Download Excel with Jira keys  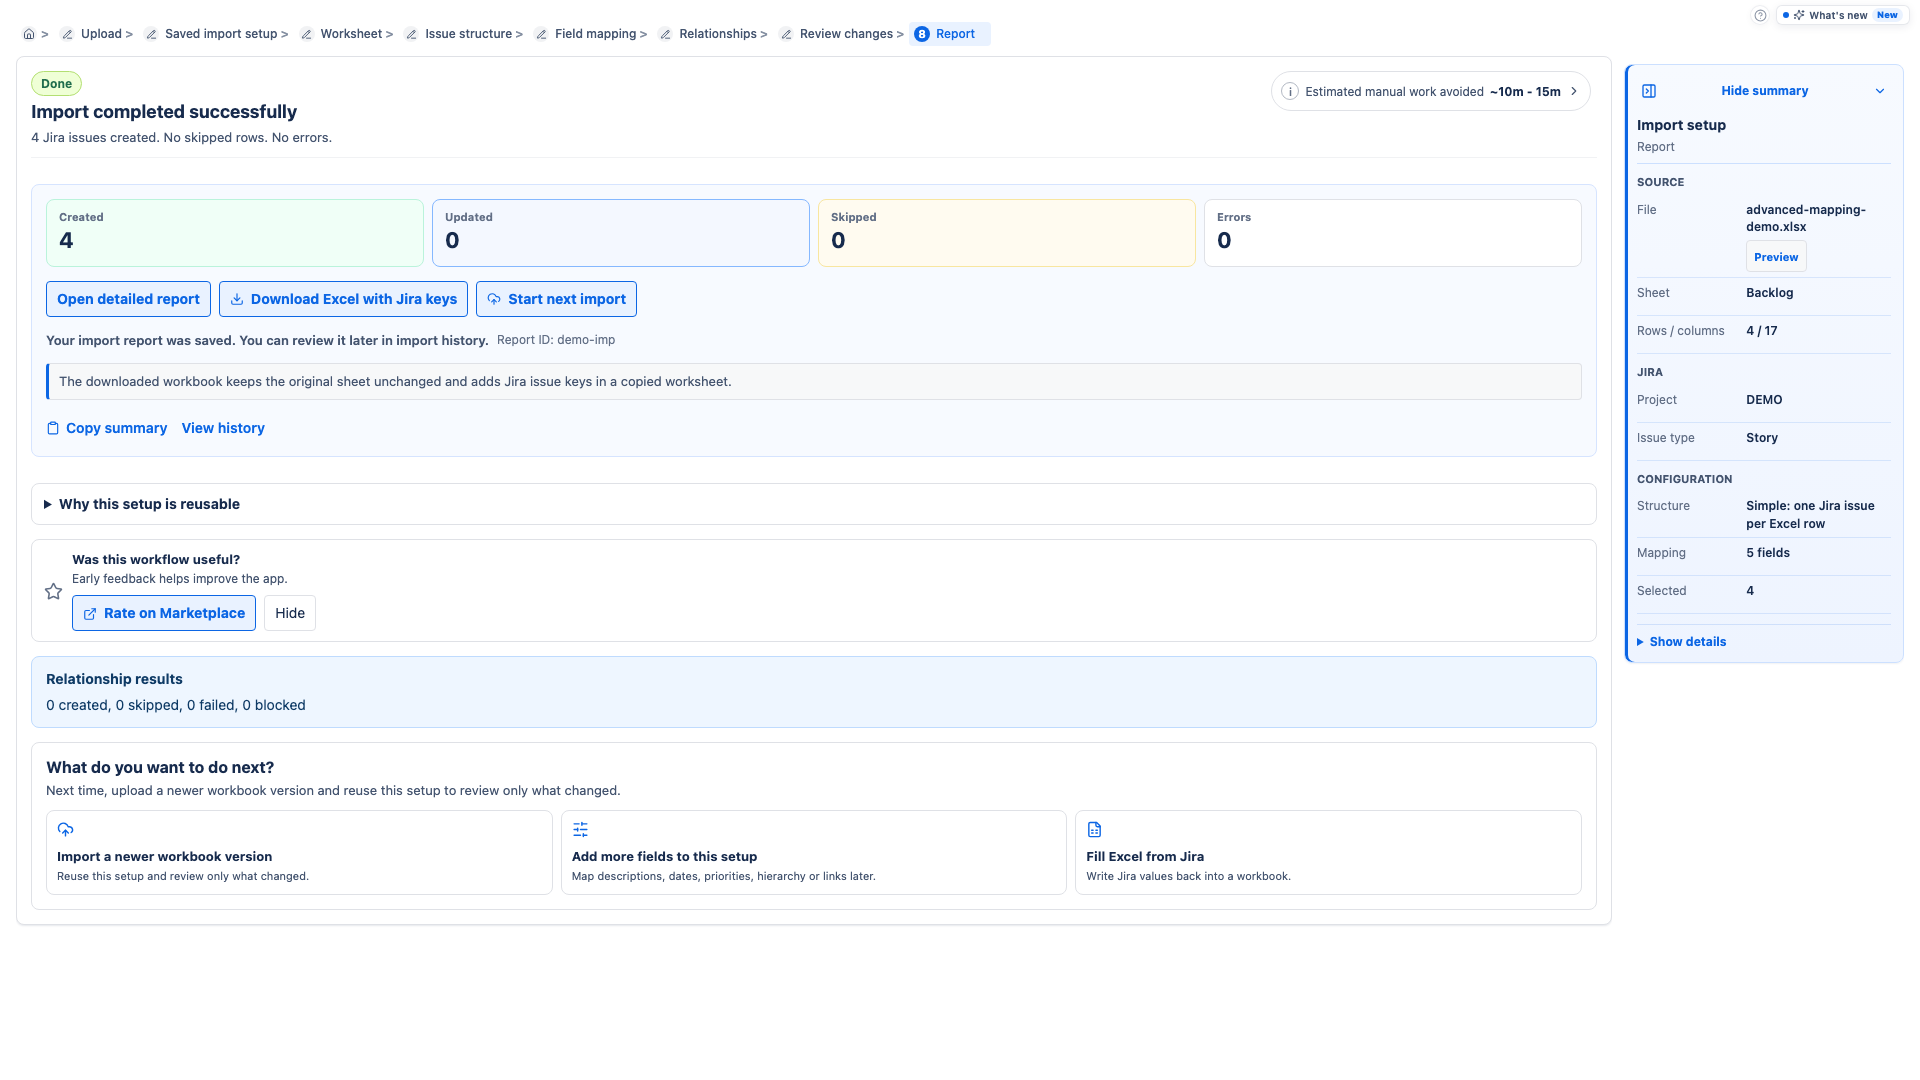(343, 299)
